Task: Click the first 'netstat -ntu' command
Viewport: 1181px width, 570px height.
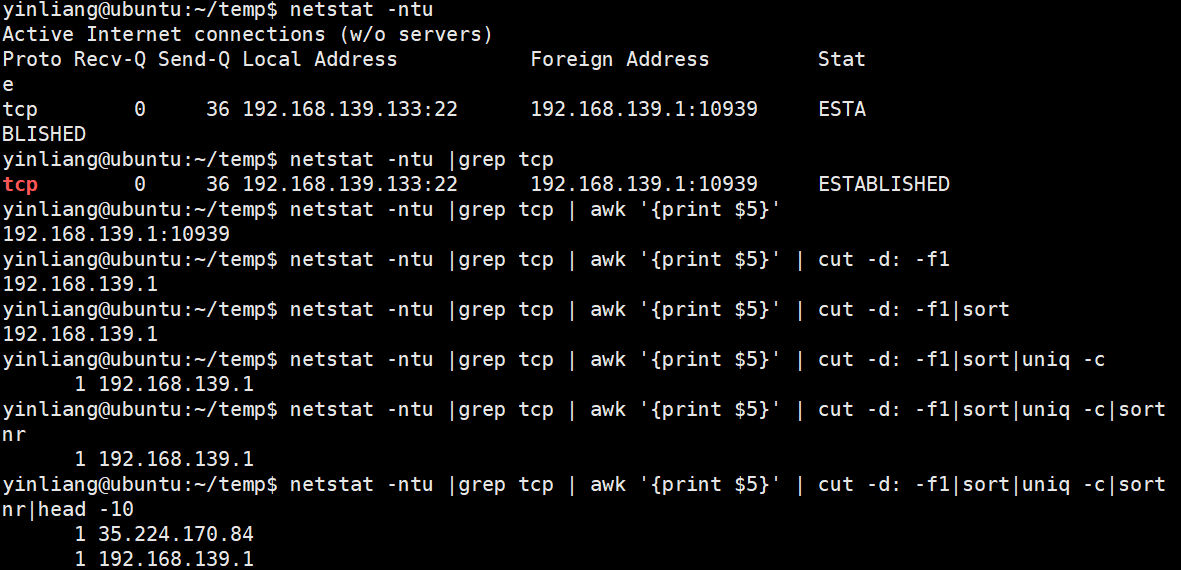Action: (362, 10)
